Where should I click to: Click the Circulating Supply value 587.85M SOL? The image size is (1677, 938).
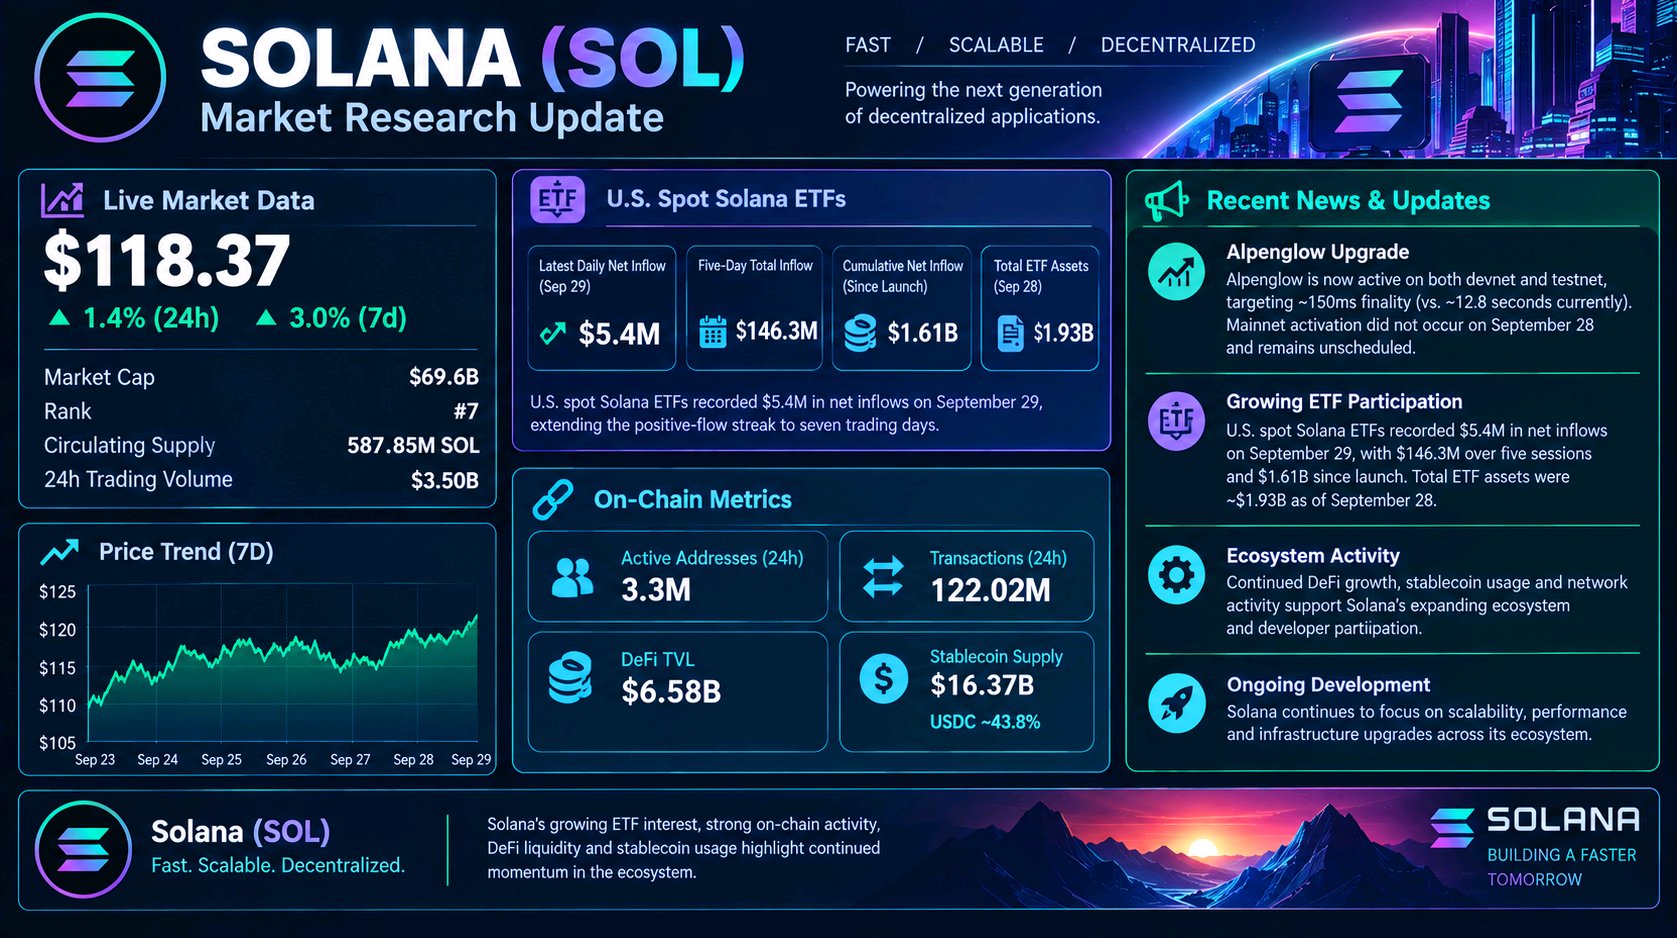click(x=413, y=445)
